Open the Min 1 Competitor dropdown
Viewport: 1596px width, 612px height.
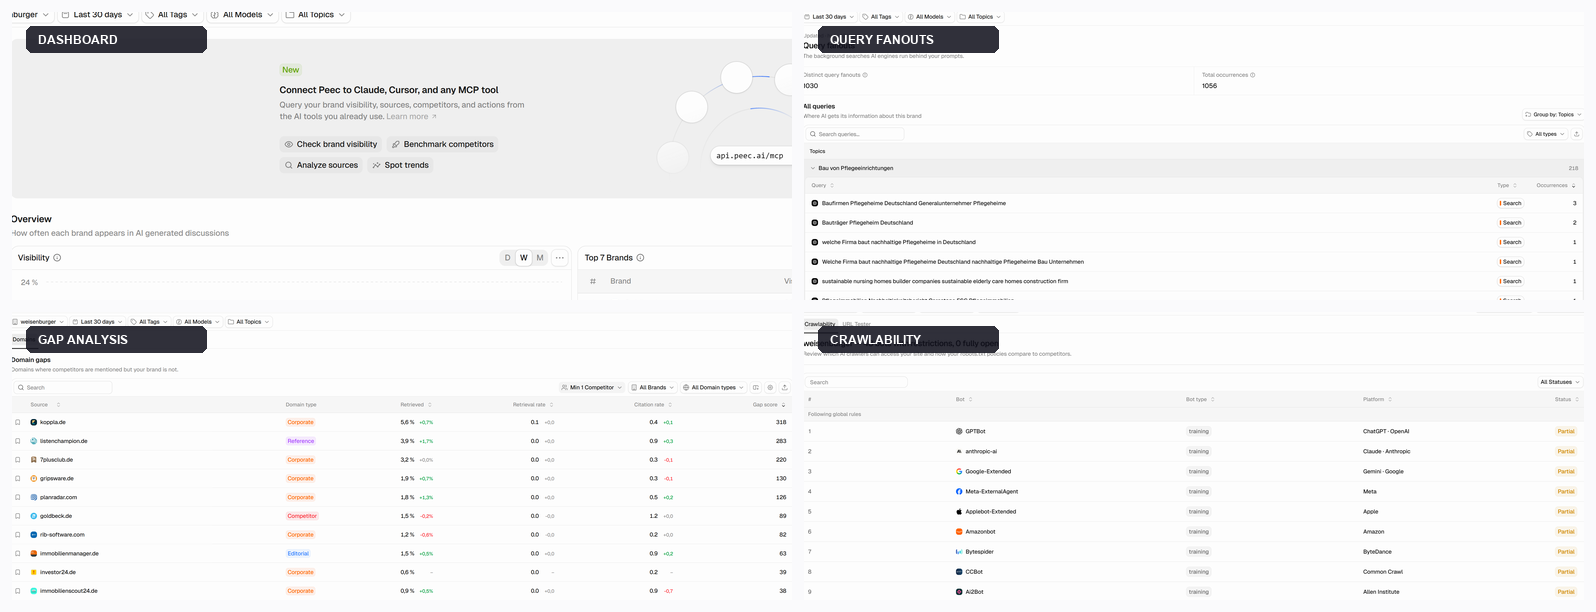[592, 387]
